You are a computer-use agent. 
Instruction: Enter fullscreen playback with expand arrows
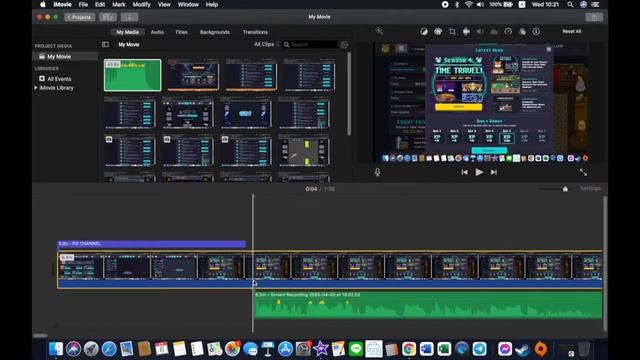[584, 173]
